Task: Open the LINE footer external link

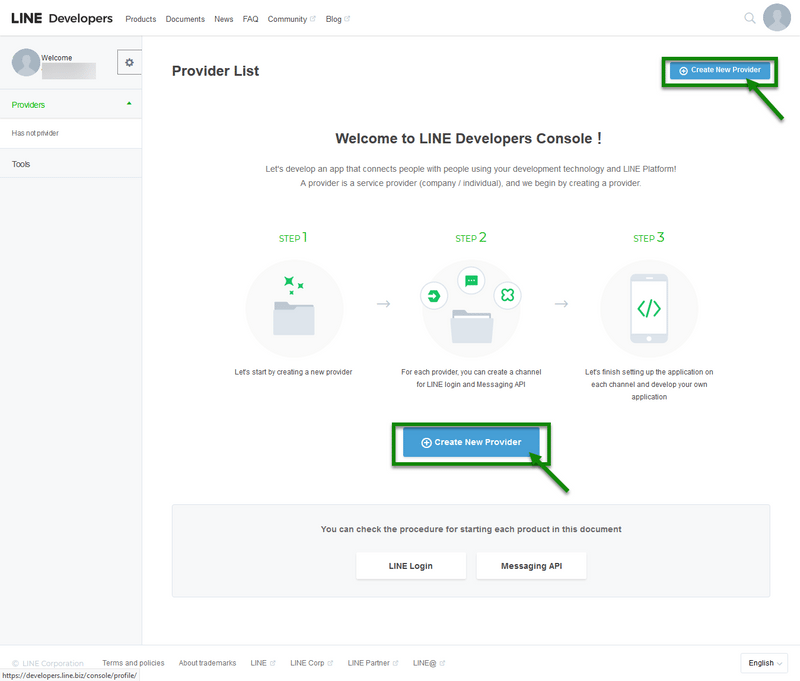Action: click(x=263, y=663)
